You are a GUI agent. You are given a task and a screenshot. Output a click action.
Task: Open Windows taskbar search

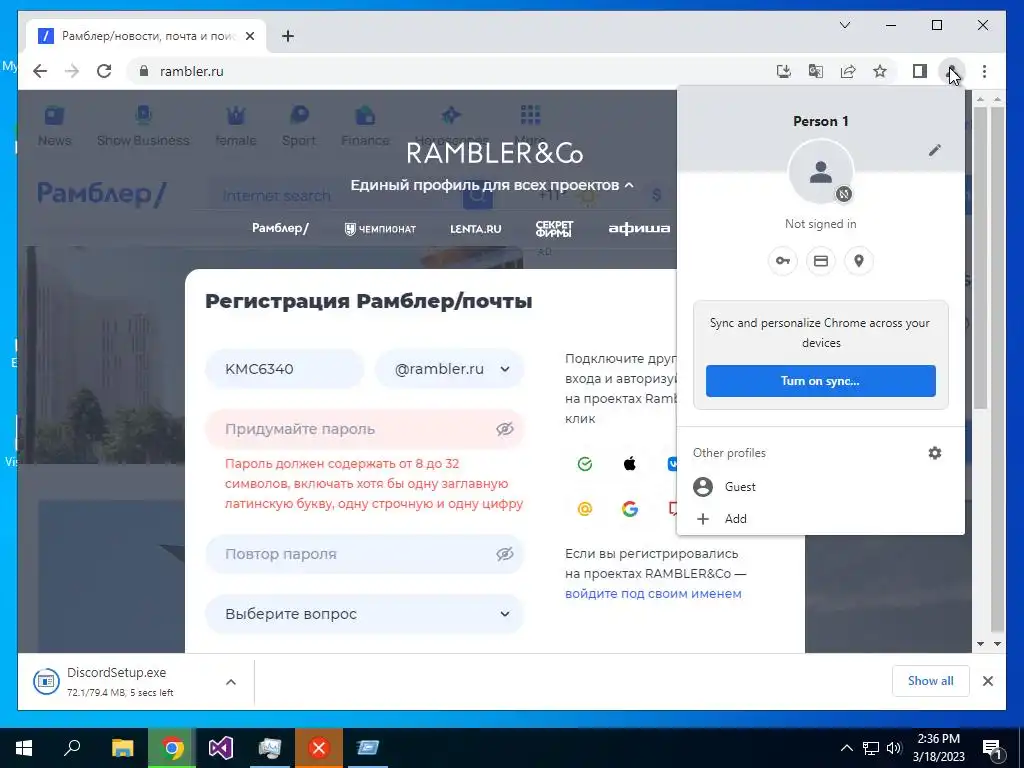(x=72, y=748)
